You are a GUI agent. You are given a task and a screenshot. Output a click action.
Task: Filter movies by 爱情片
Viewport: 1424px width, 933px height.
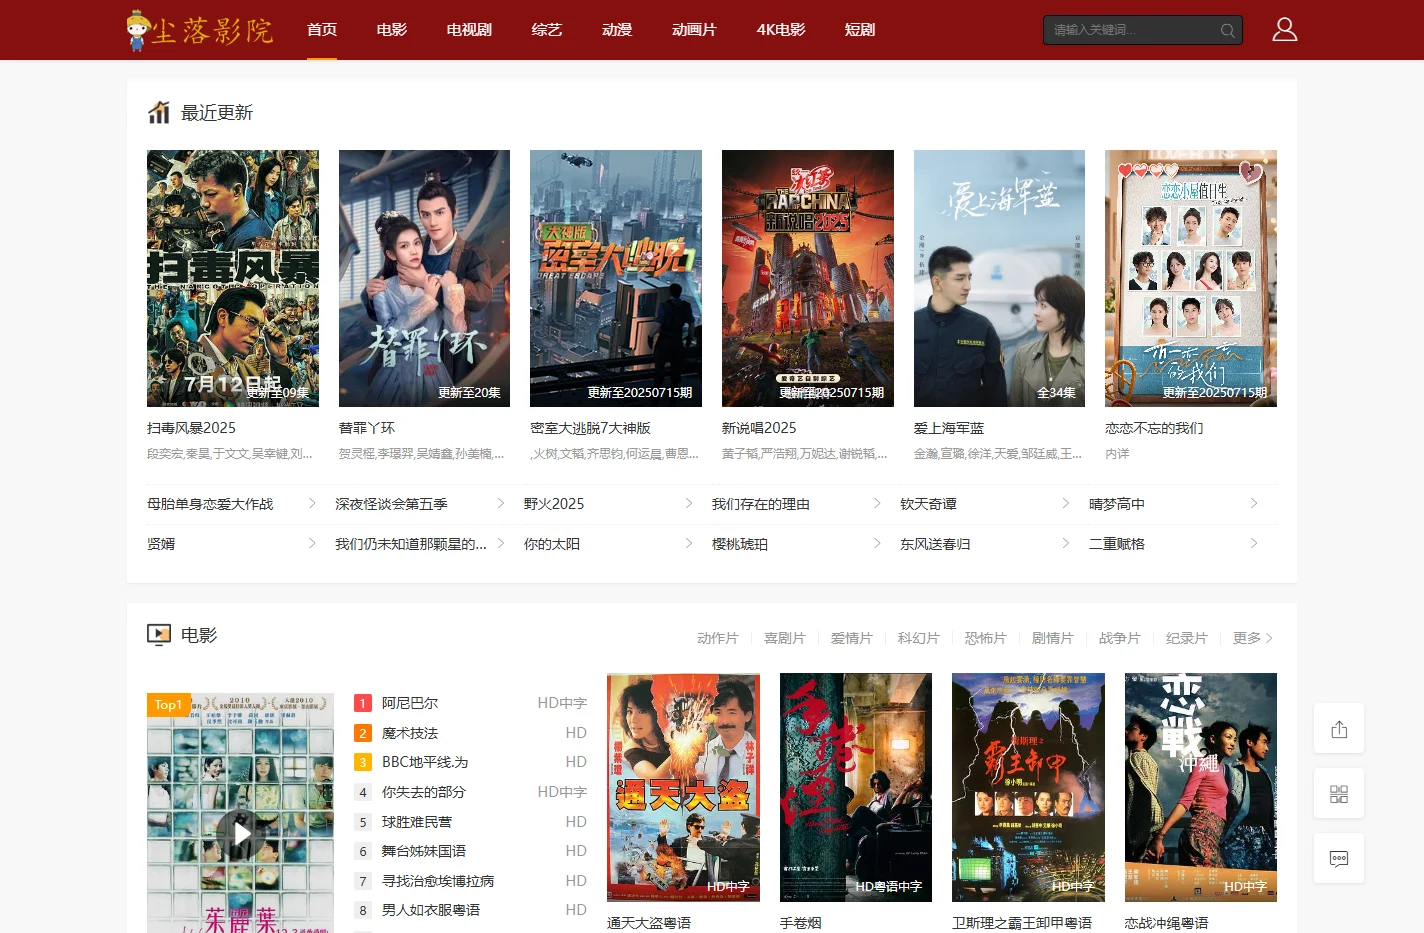click(x=852, y=638)
